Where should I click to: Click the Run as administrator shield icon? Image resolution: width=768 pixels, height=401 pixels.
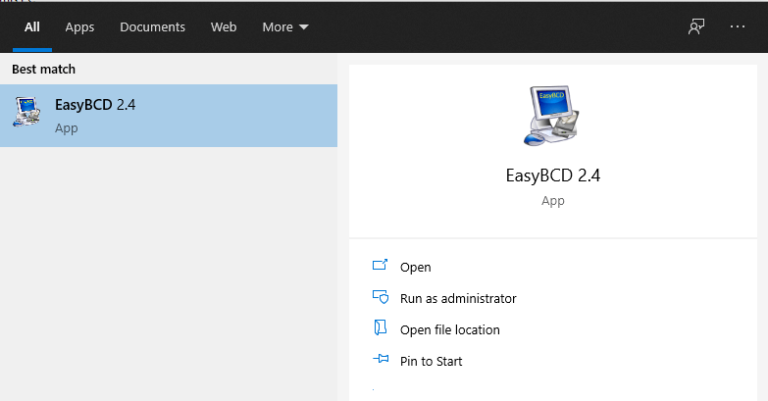click(x=380, y=296)
